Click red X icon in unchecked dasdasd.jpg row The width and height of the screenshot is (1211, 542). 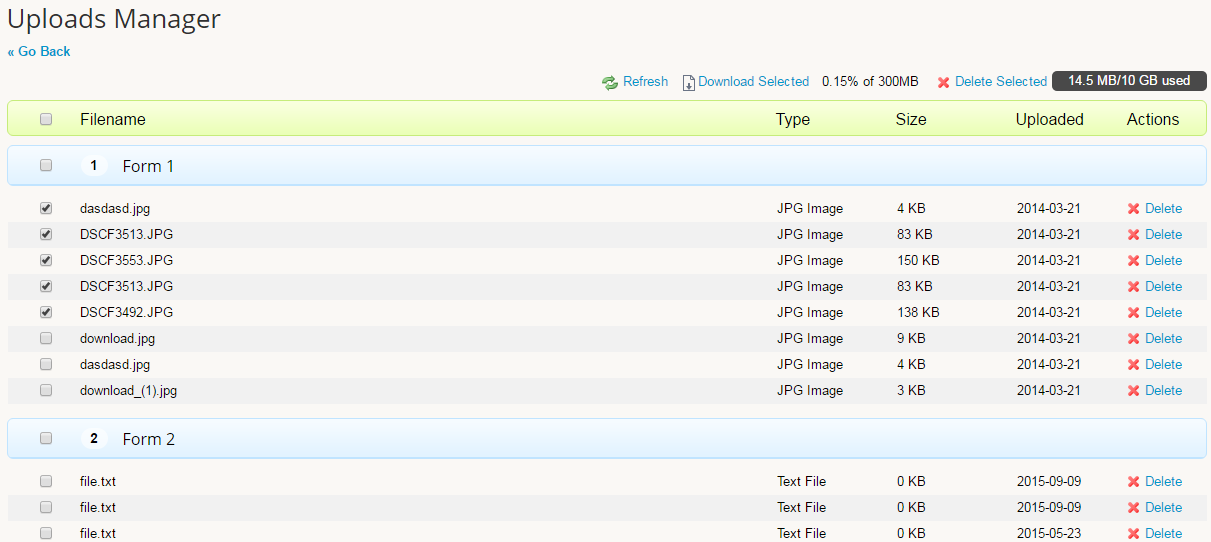point(1133,365)
